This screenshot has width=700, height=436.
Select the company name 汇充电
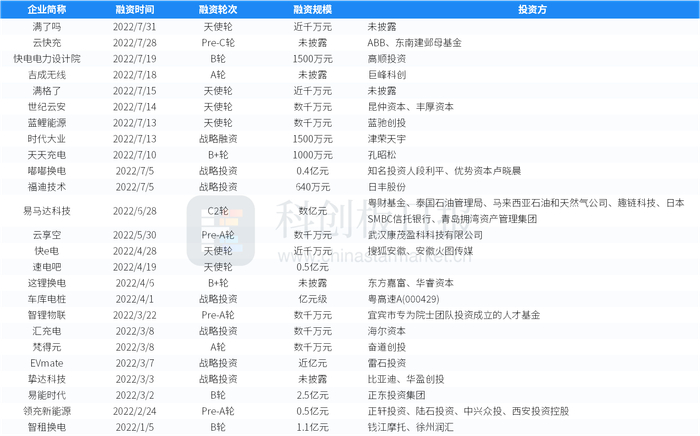[47, 332]
